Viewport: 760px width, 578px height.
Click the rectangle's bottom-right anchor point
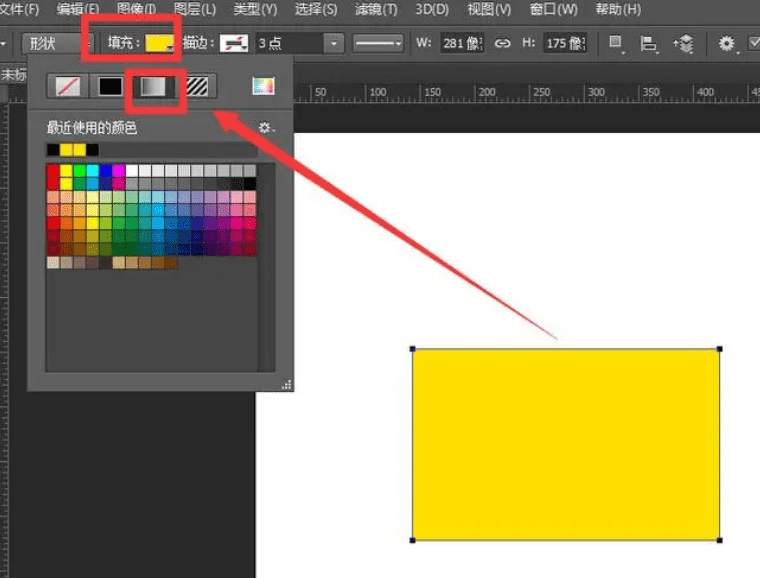coord(720,540)
